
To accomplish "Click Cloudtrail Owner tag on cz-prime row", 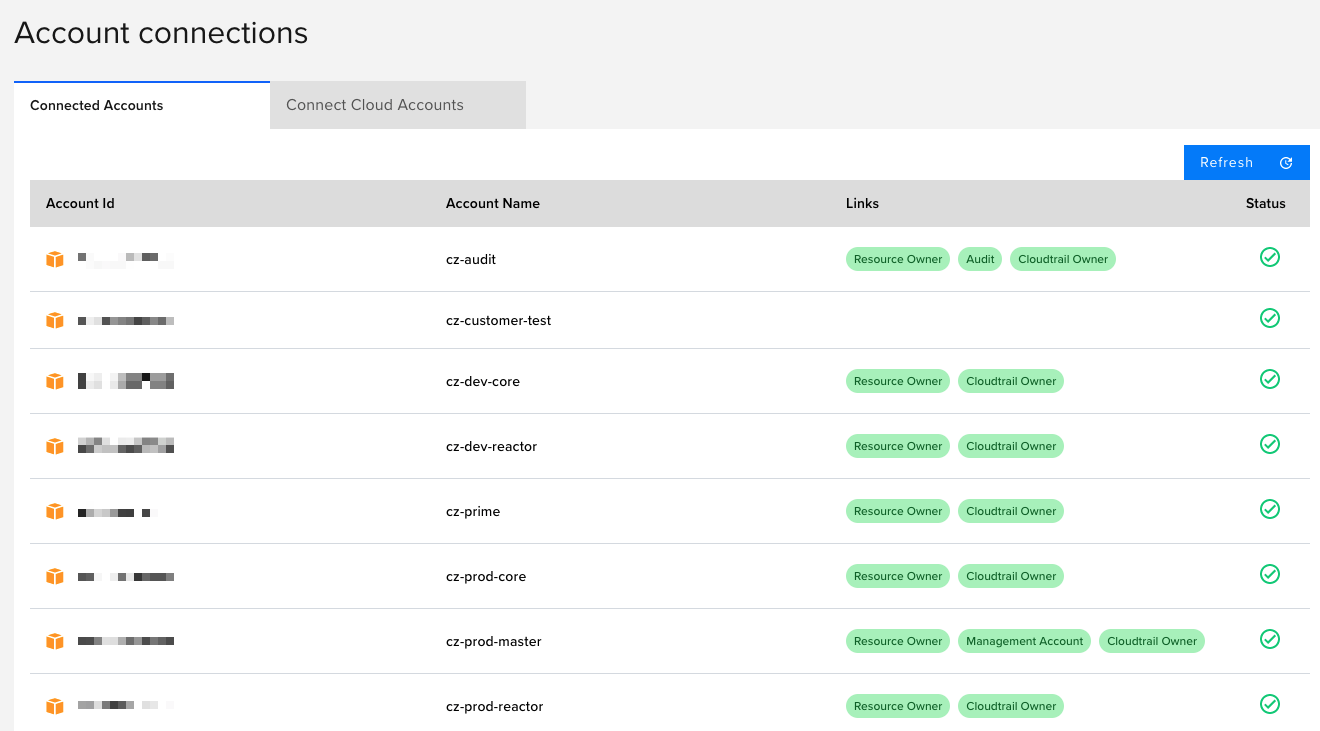I will 1011,511.
